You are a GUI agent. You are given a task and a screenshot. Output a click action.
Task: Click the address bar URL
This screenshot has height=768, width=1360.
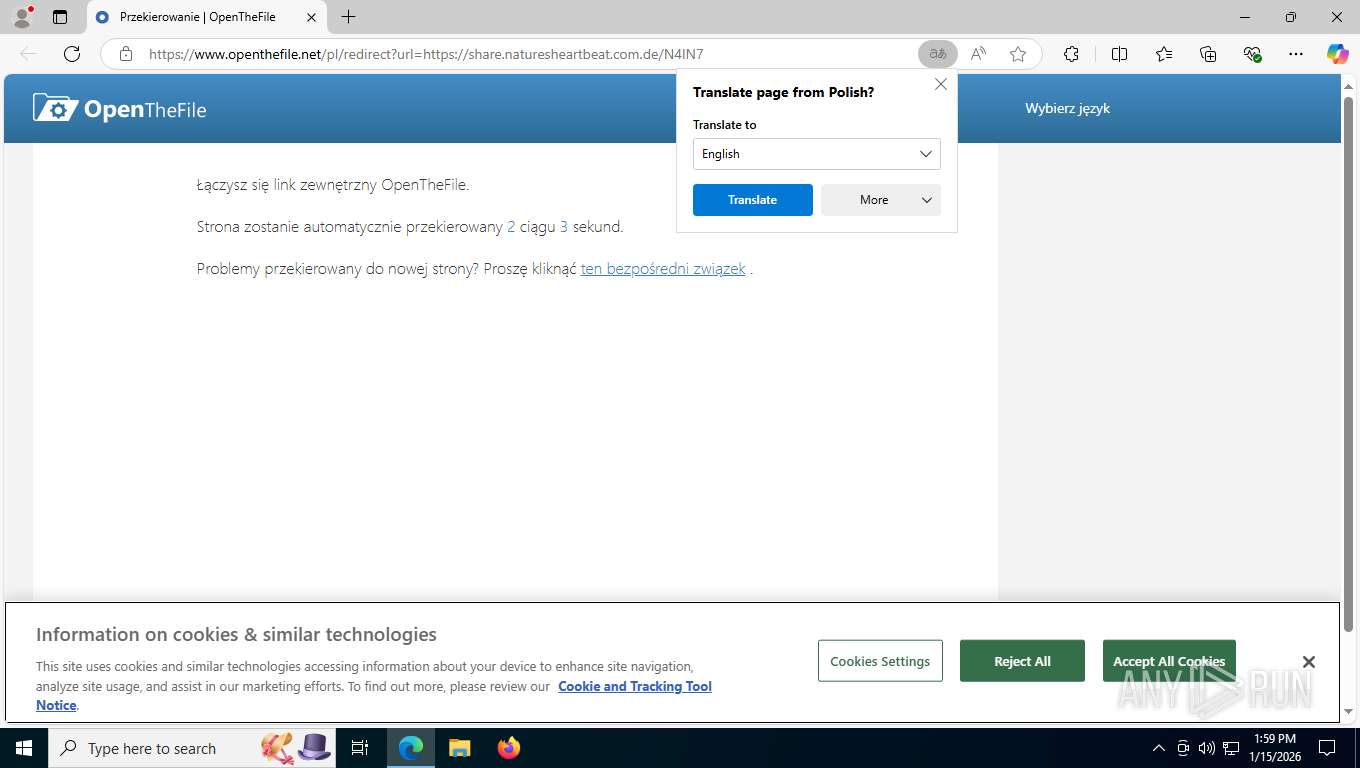click(x=425, y=54)
